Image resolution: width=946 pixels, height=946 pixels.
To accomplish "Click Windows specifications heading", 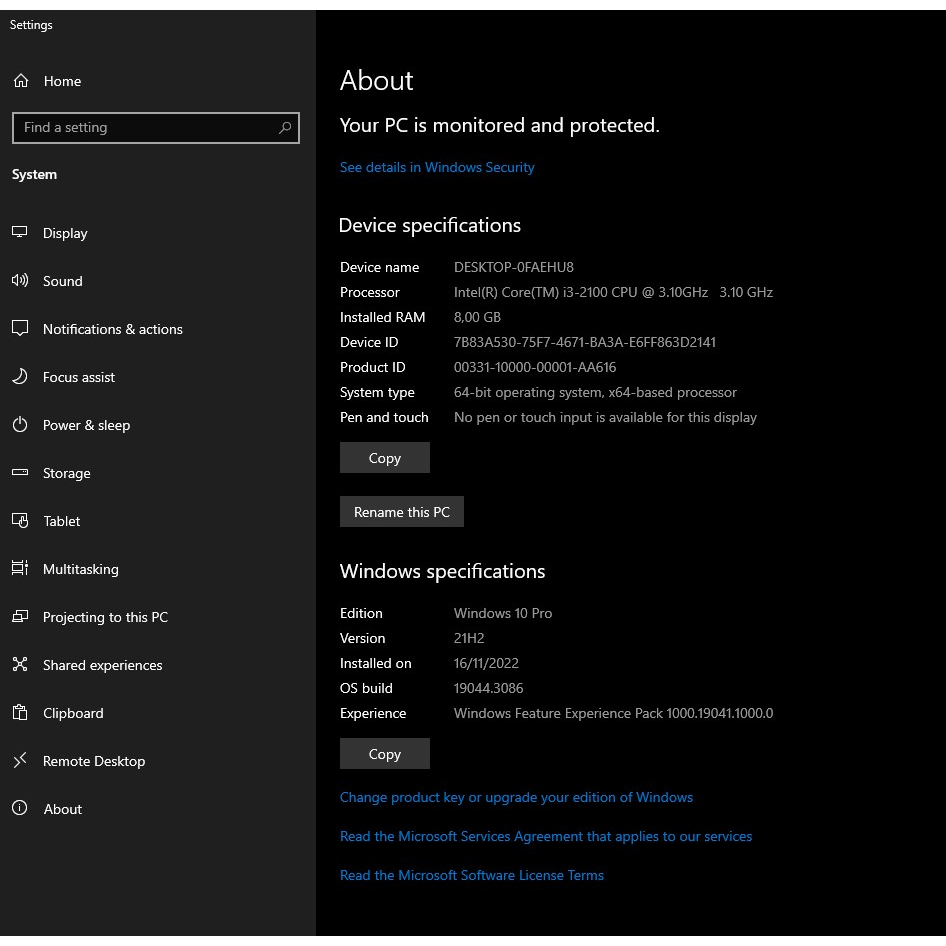I will 442,571.
